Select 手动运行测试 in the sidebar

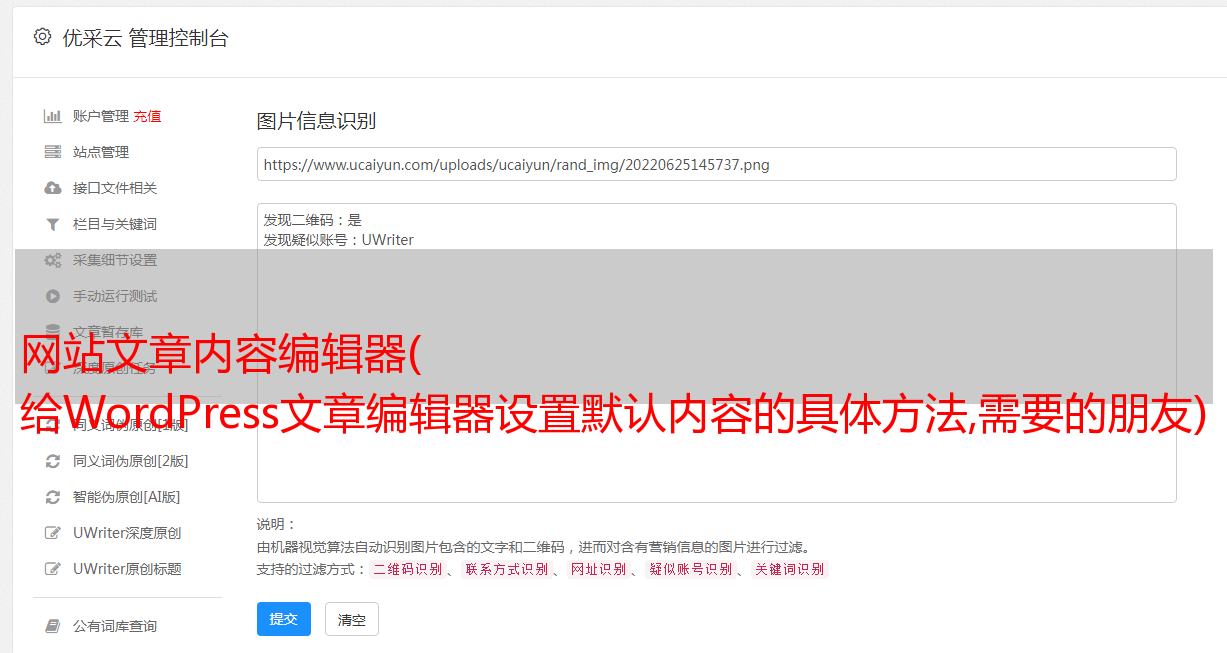(x=115, y=296)
